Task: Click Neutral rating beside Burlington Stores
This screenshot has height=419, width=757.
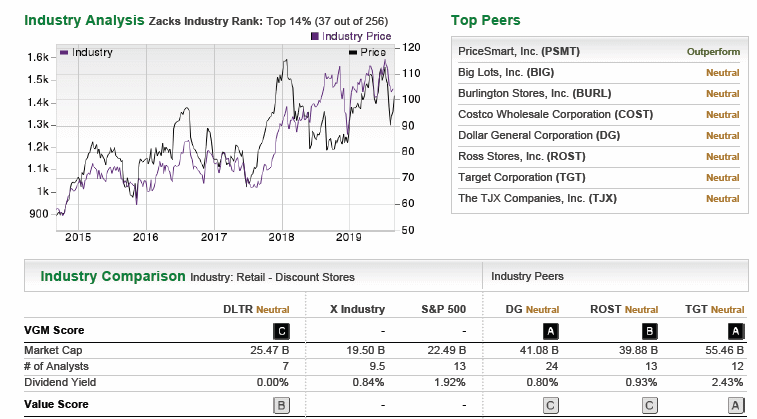Action: coord(723,94)
